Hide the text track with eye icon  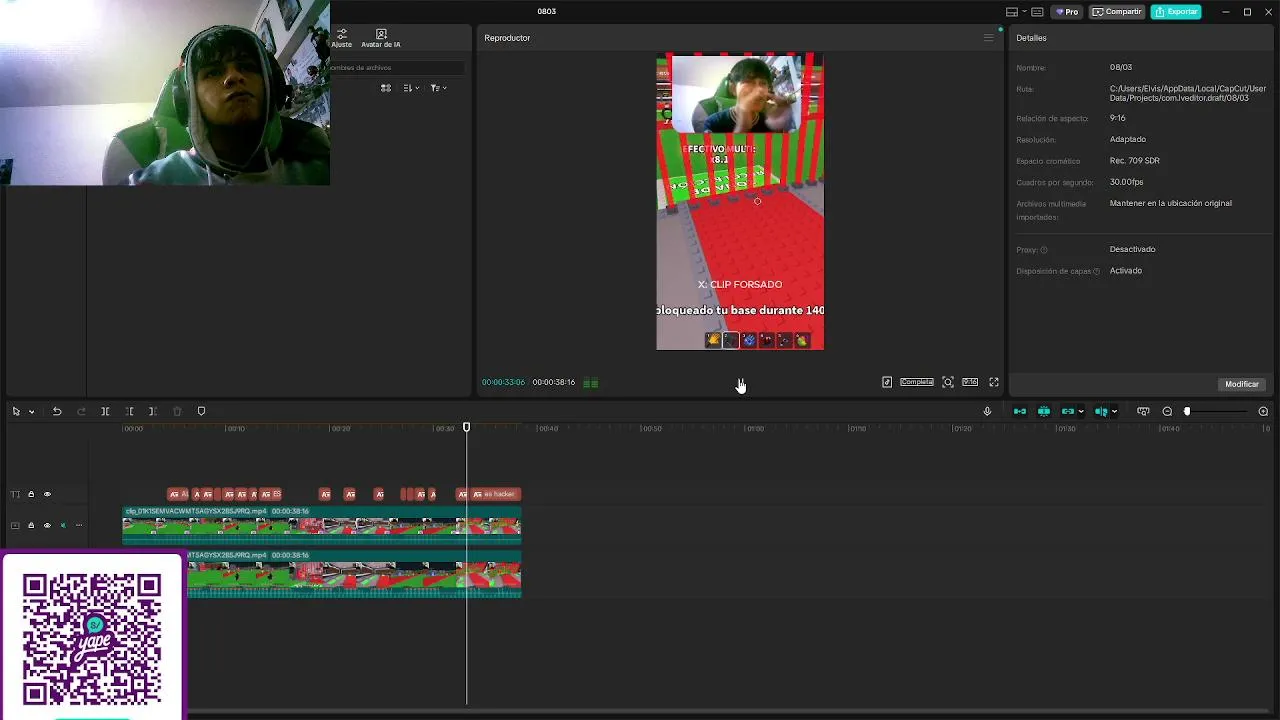coord(47,494)
